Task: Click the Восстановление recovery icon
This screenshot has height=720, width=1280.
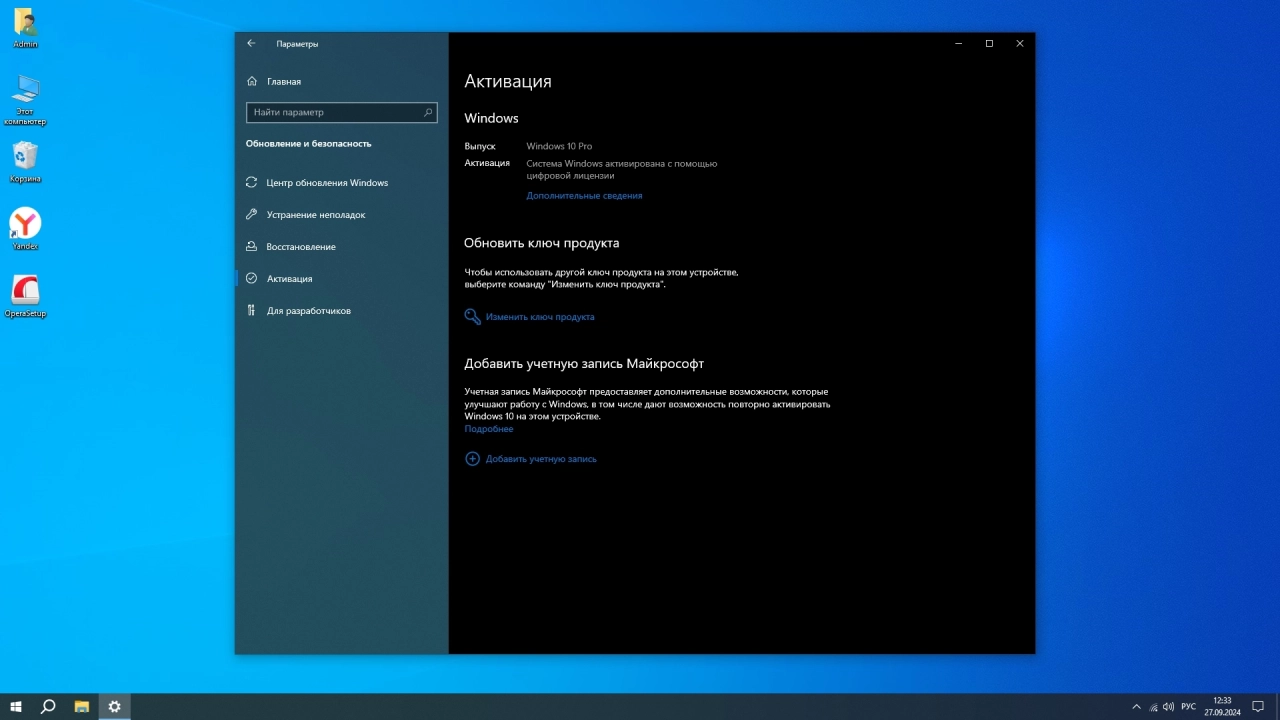Action: (252, 247)
